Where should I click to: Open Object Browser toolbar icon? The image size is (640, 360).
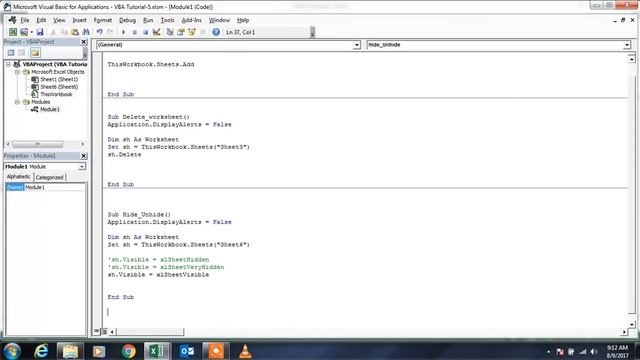click(x=192, y=32)
